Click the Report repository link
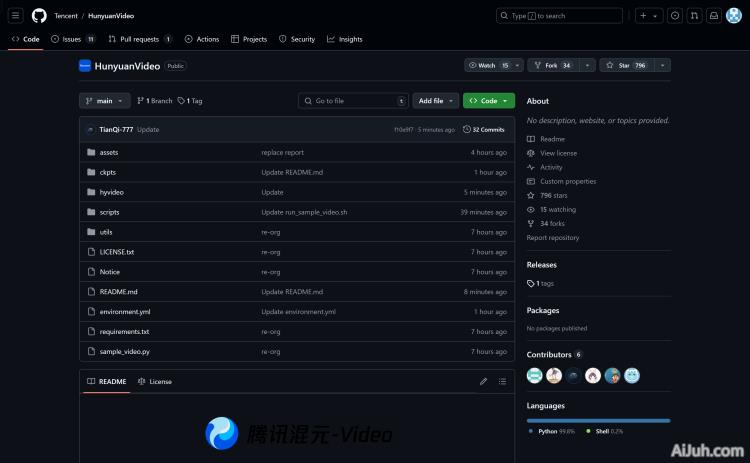The image size is (750, 463). click(553, 238)
